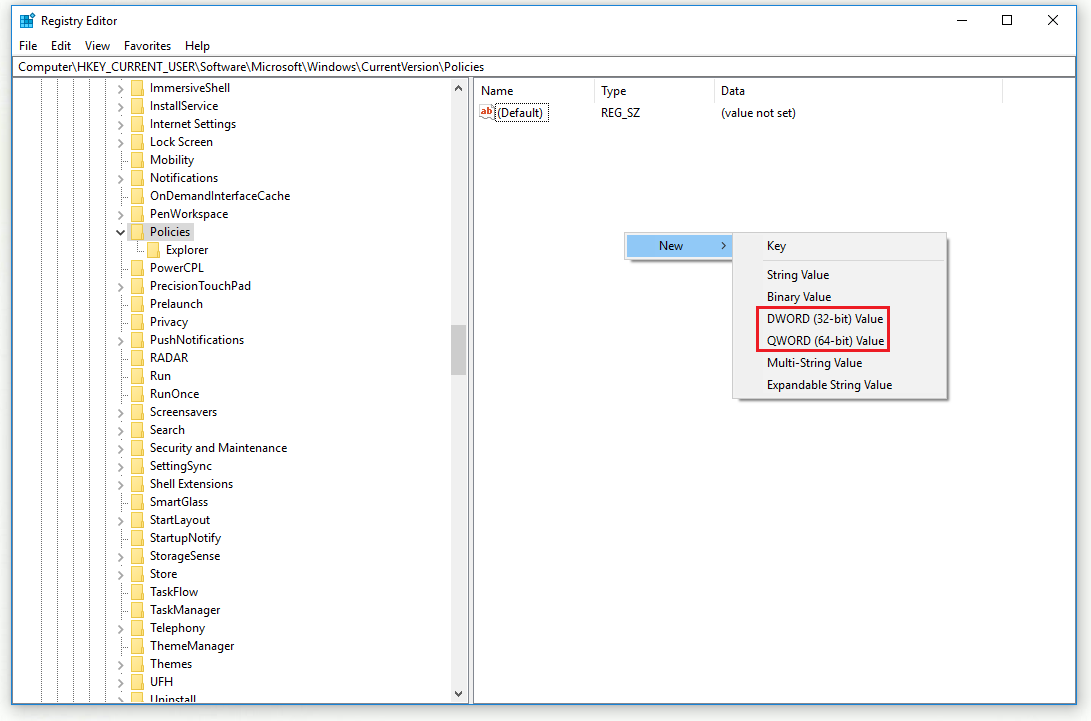The width and height of the screenshot is (1091, 721).
Task: Click the Internet Settings folder icon
Action: [137, 124]
